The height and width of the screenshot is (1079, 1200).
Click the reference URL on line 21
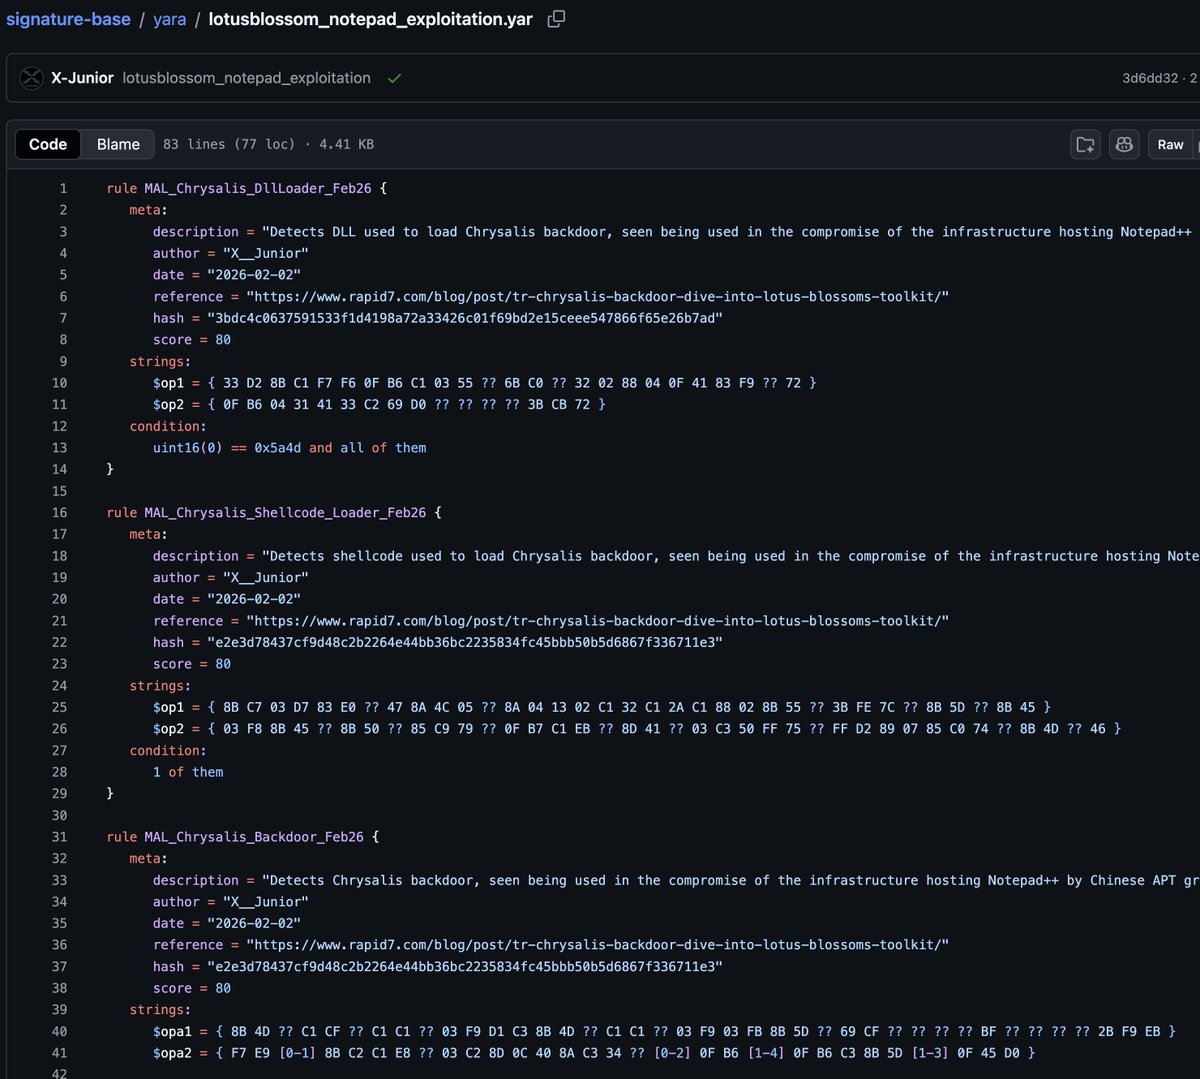point(597,620)
